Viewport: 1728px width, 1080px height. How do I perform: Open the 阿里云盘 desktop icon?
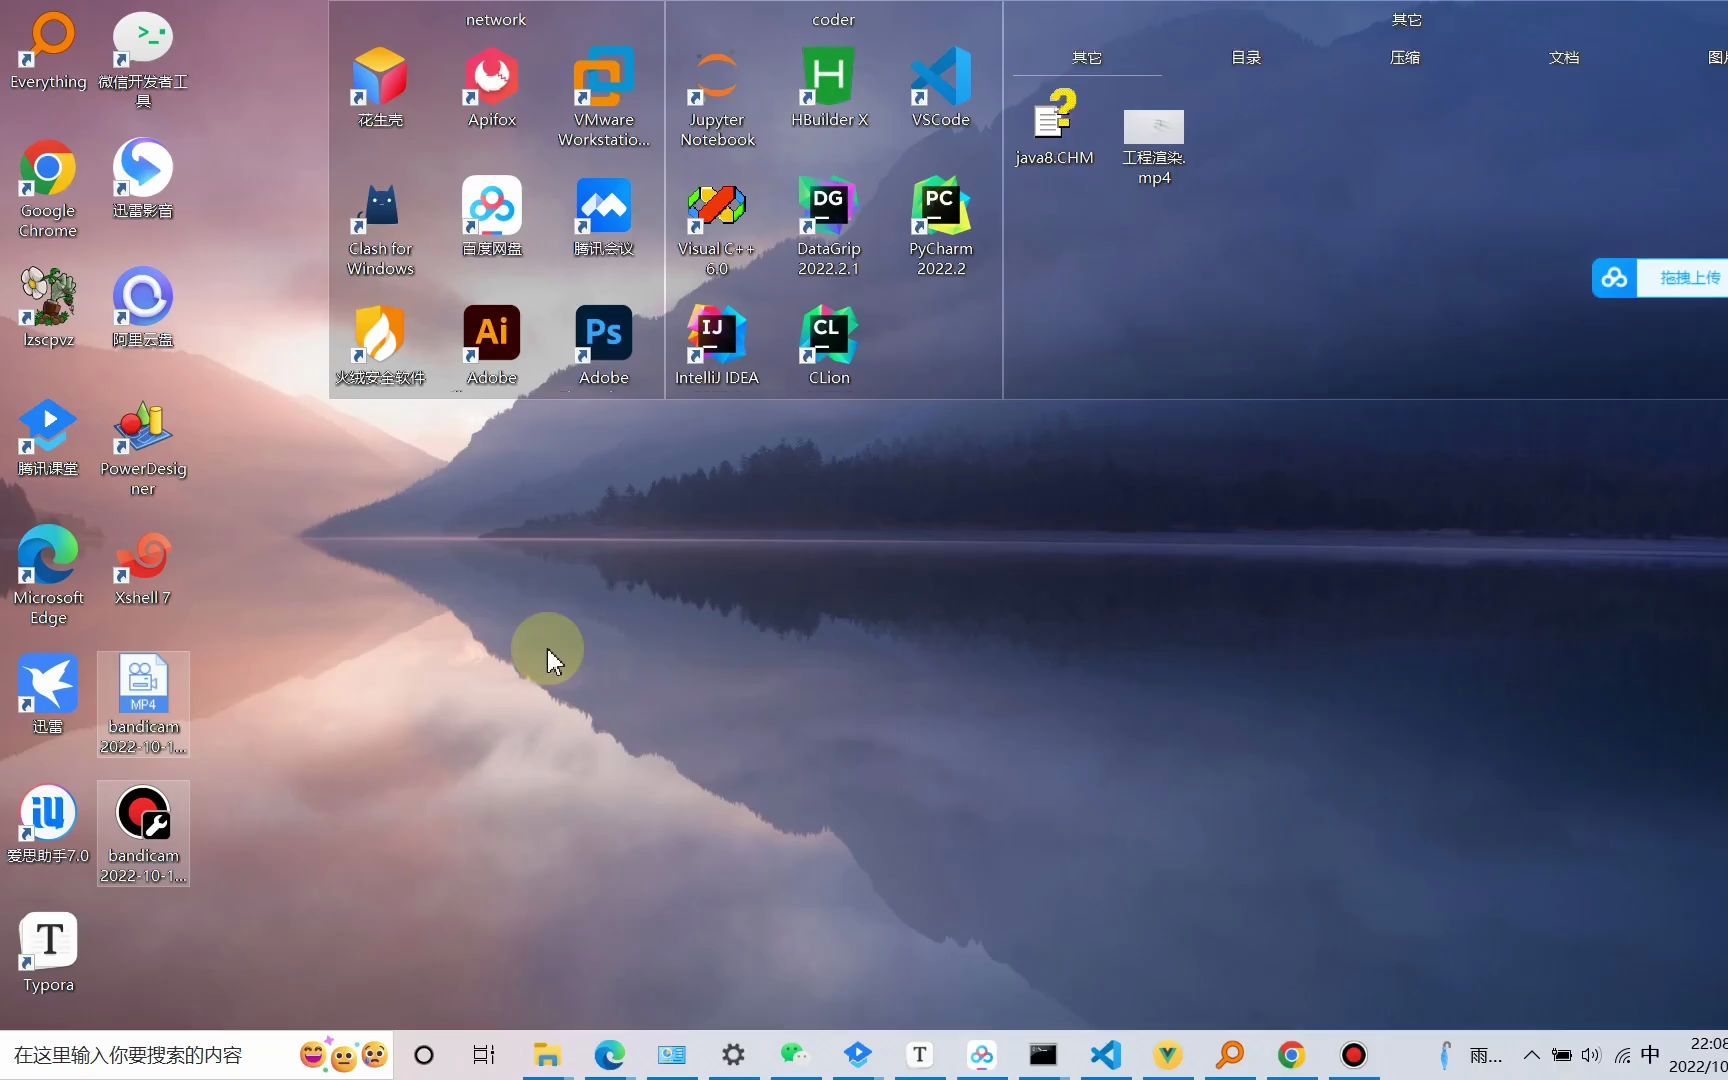(x=143, y=308)
